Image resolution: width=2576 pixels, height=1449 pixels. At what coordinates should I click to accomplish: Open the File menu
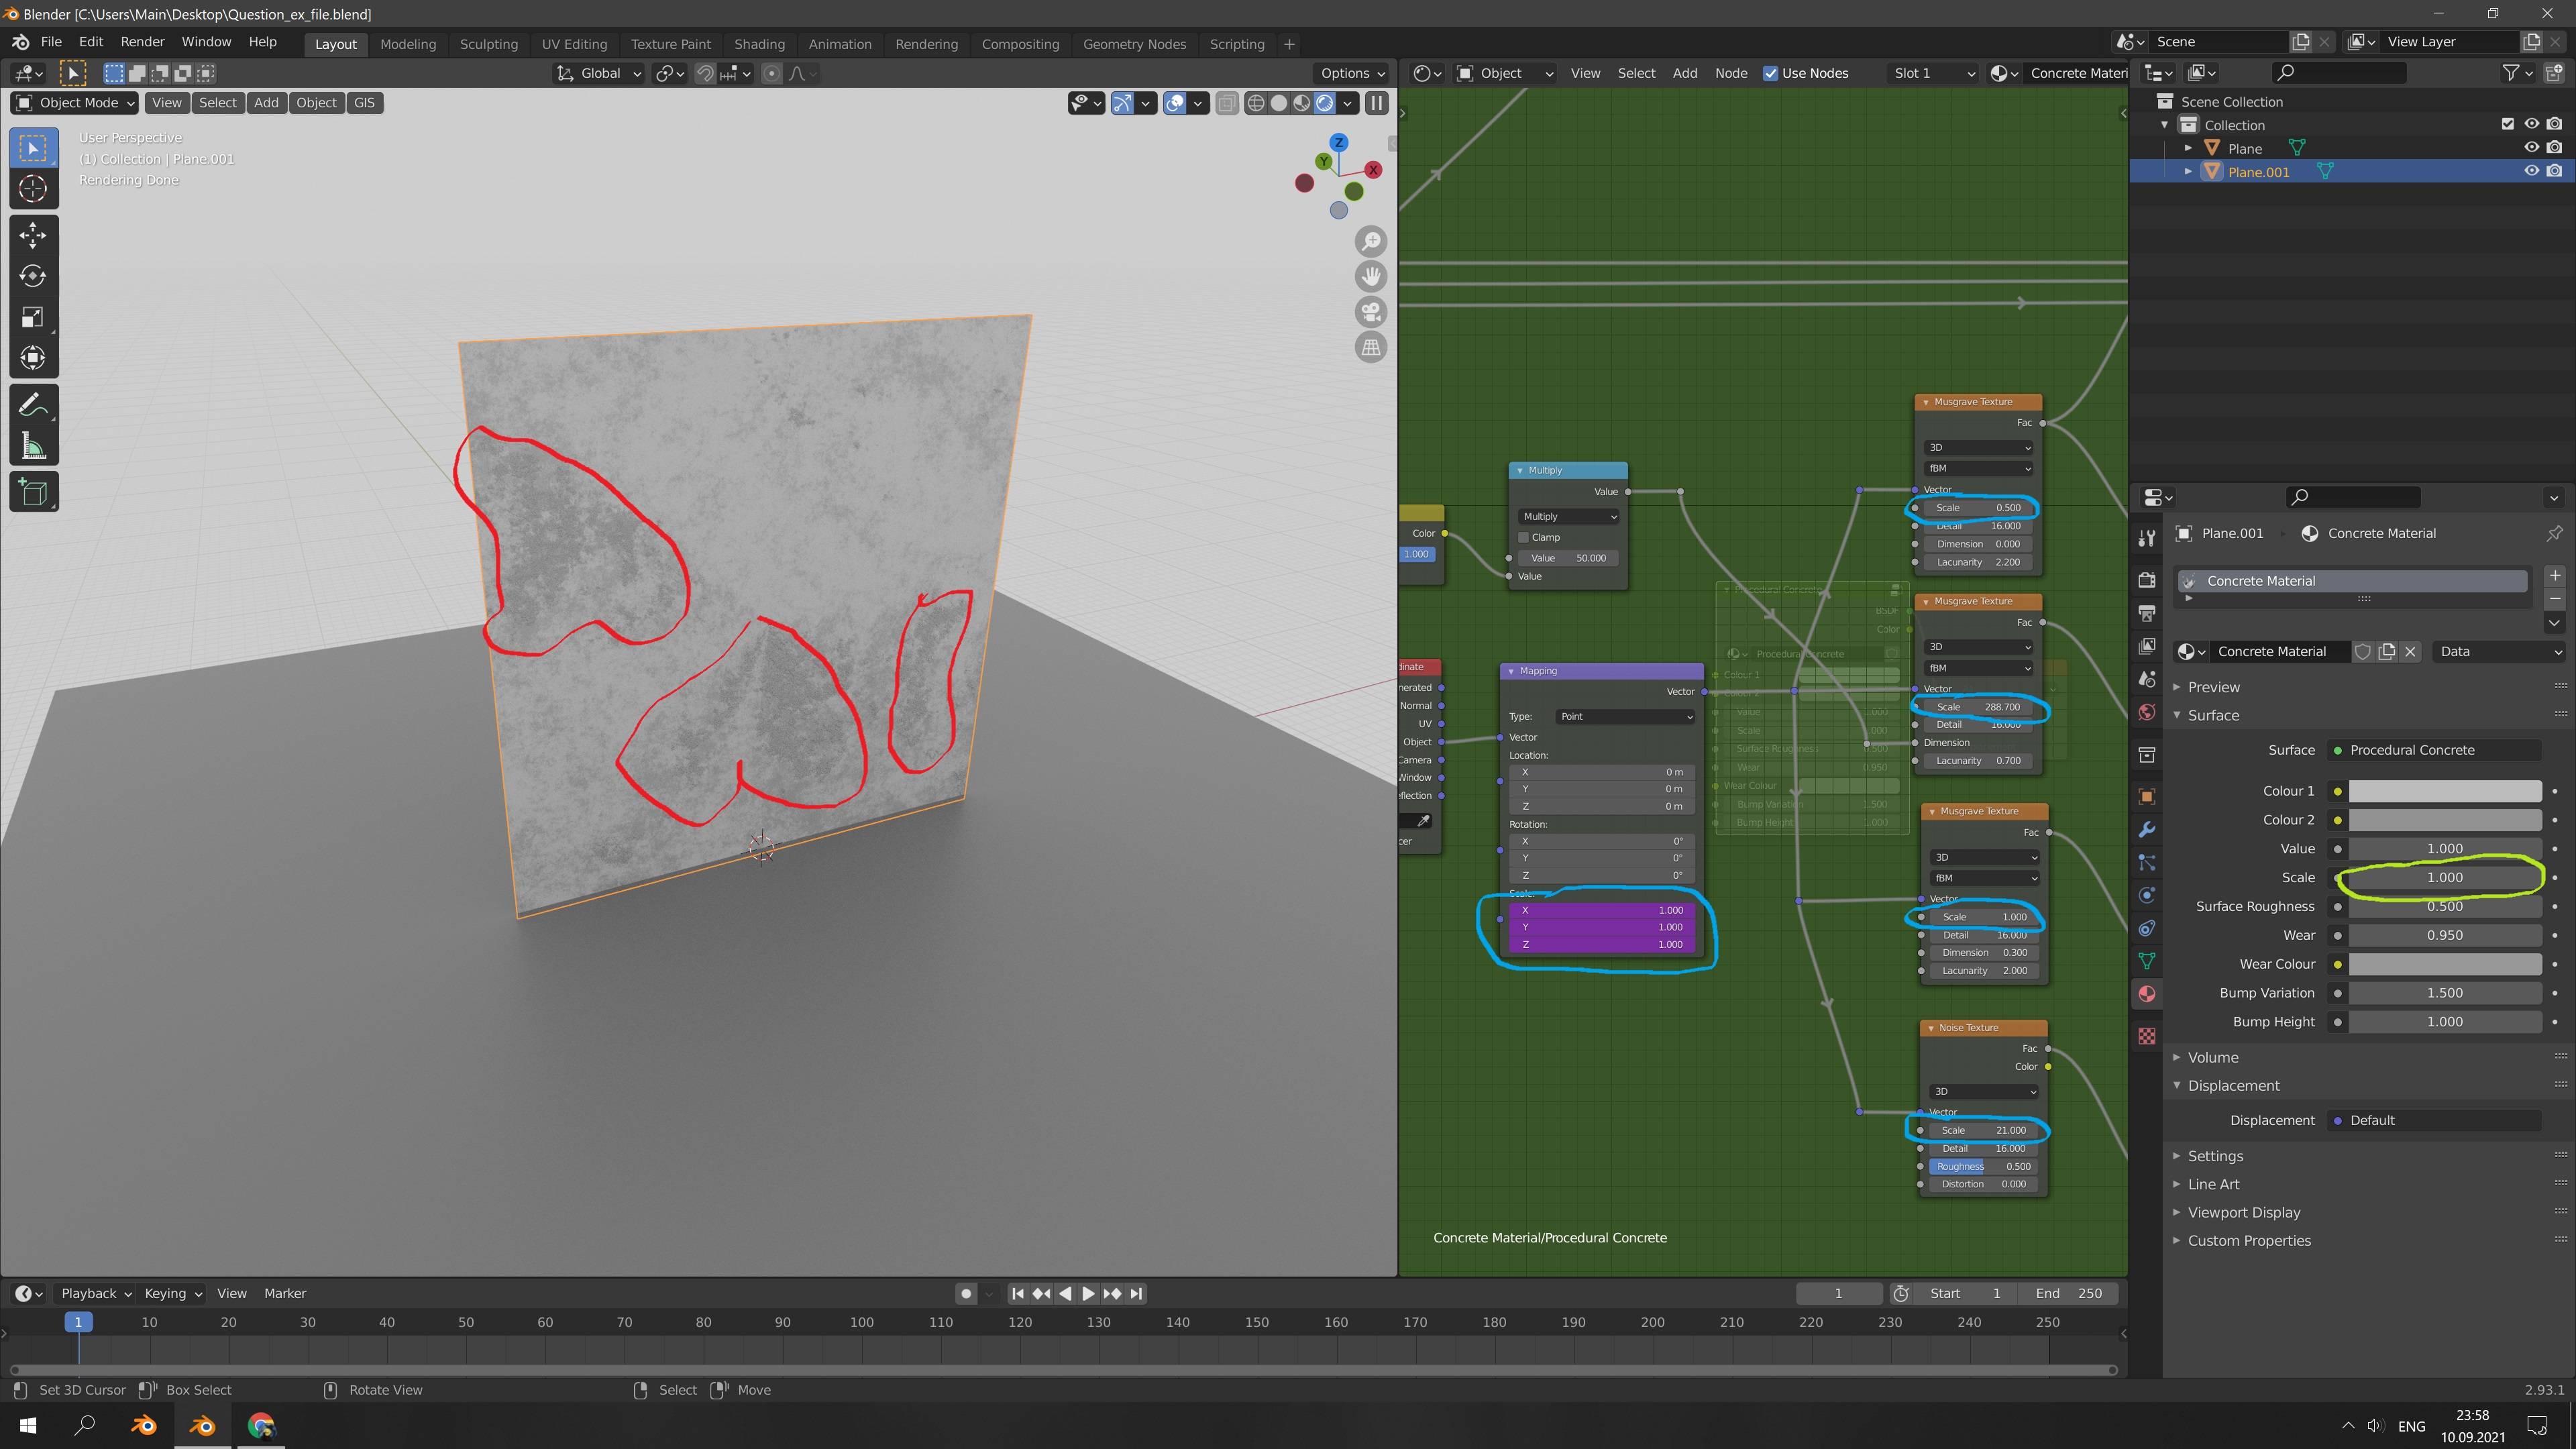(51, 42)
